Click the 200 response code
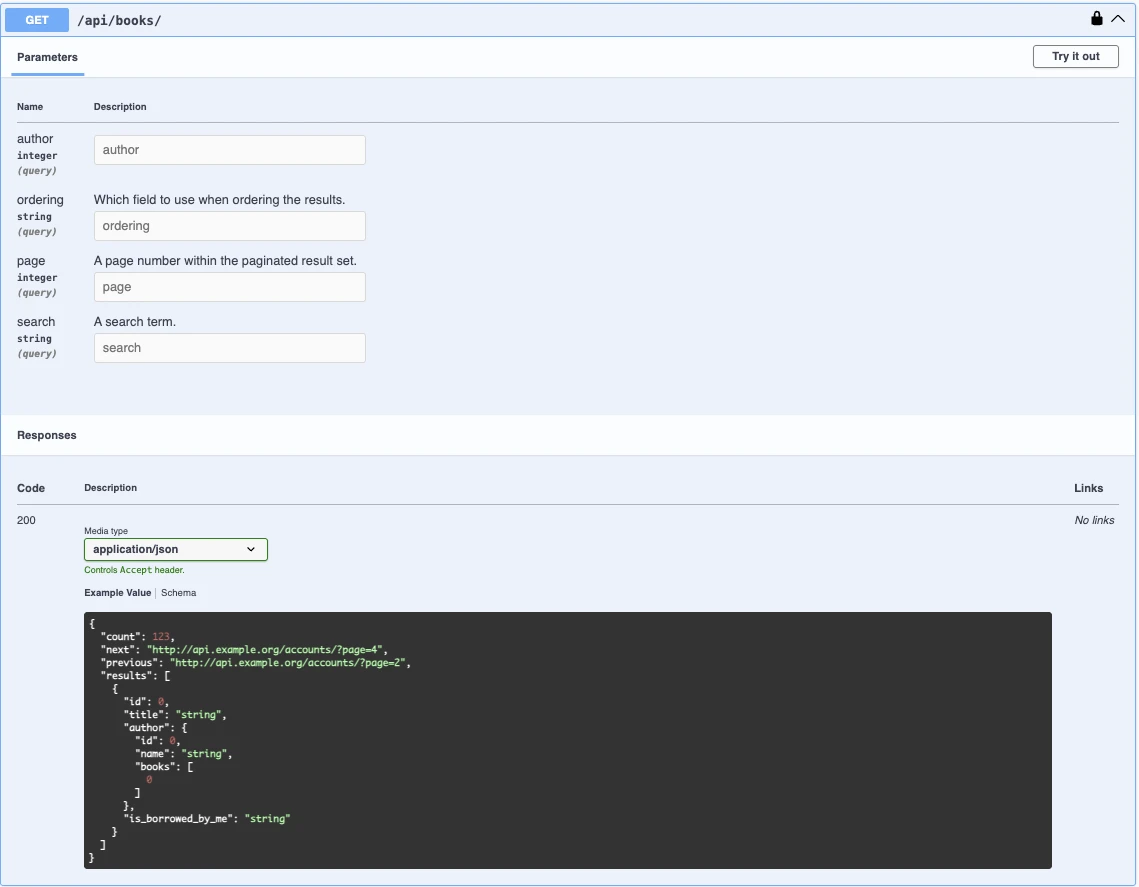Screen dimensions: 1139x887 point(26,520)
